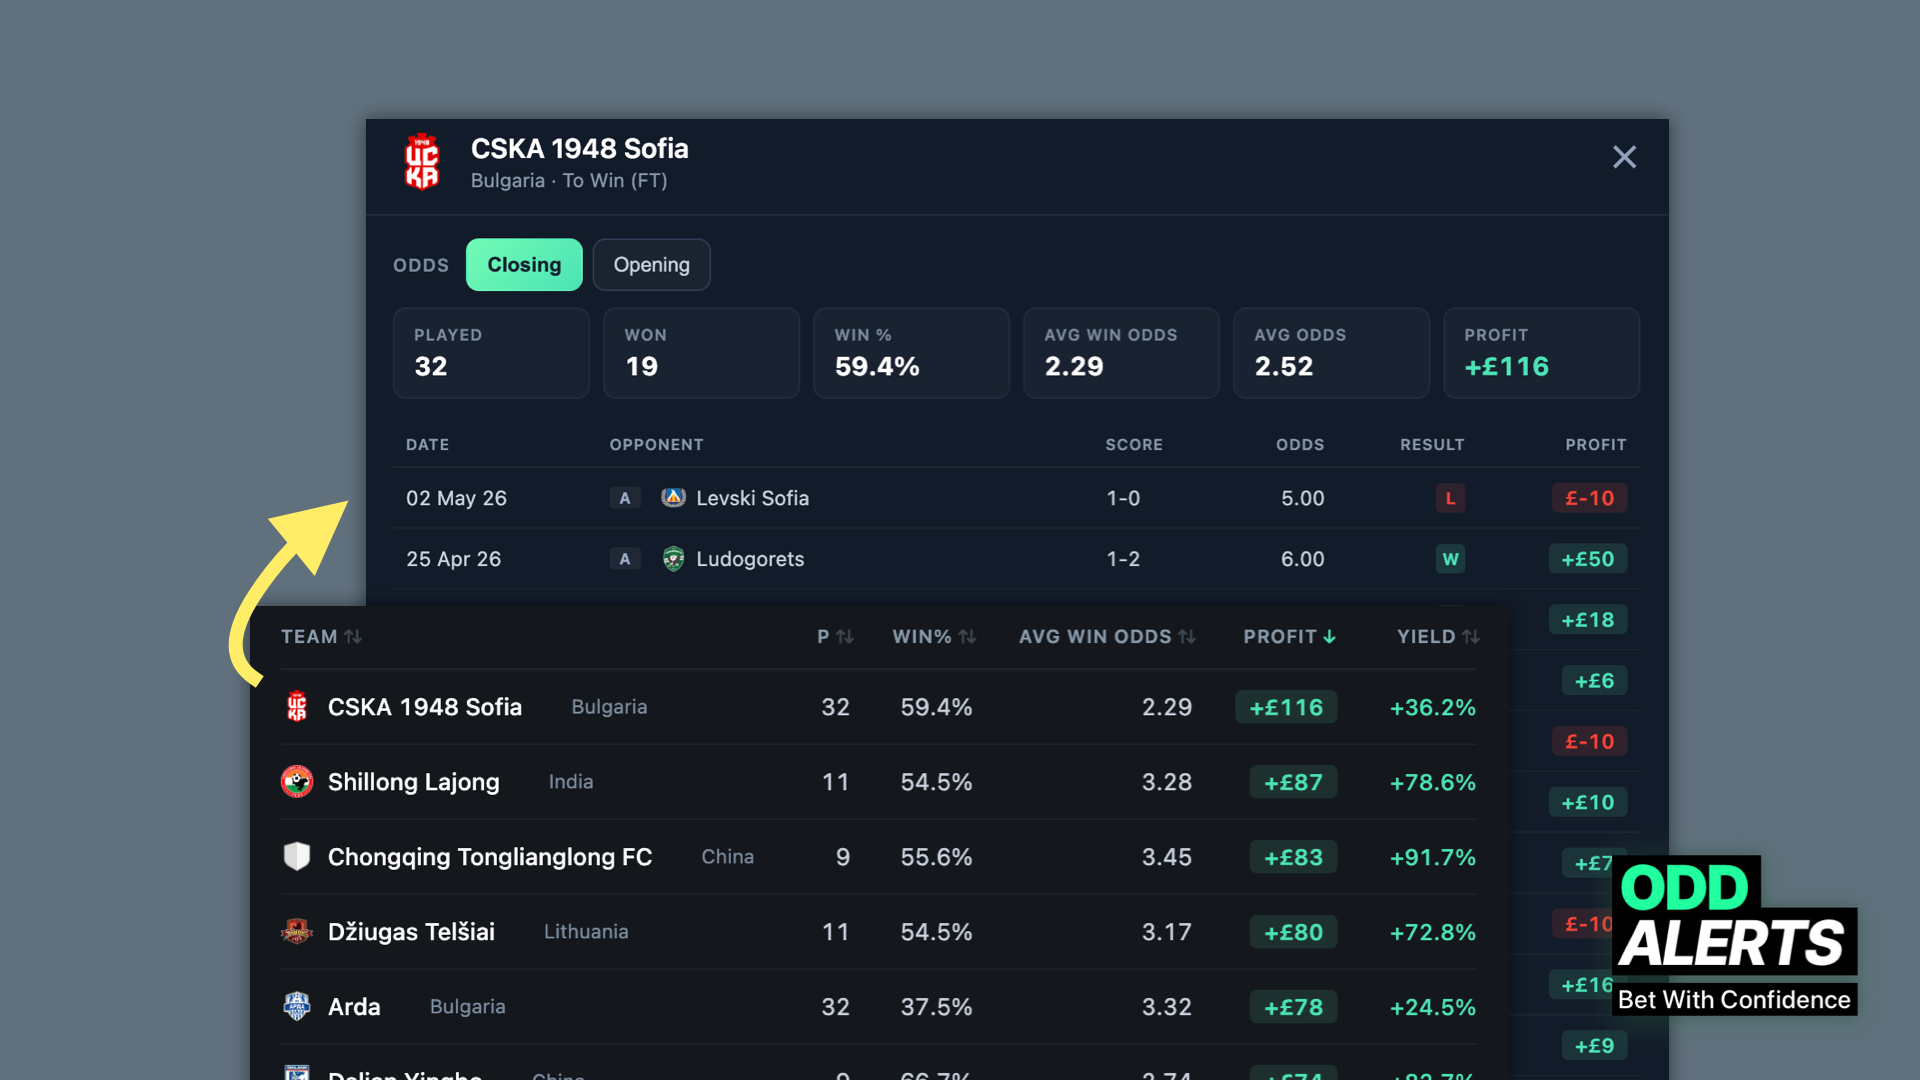Click the WON 19 stat card
This screenshot has width=1920, height=1080.
(701, 353)
